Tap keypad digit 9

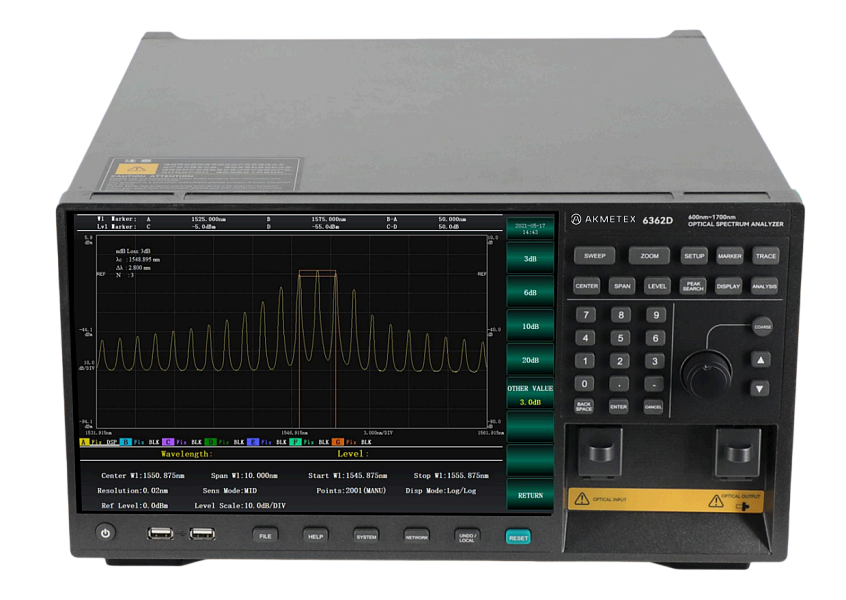coord(656,315)
